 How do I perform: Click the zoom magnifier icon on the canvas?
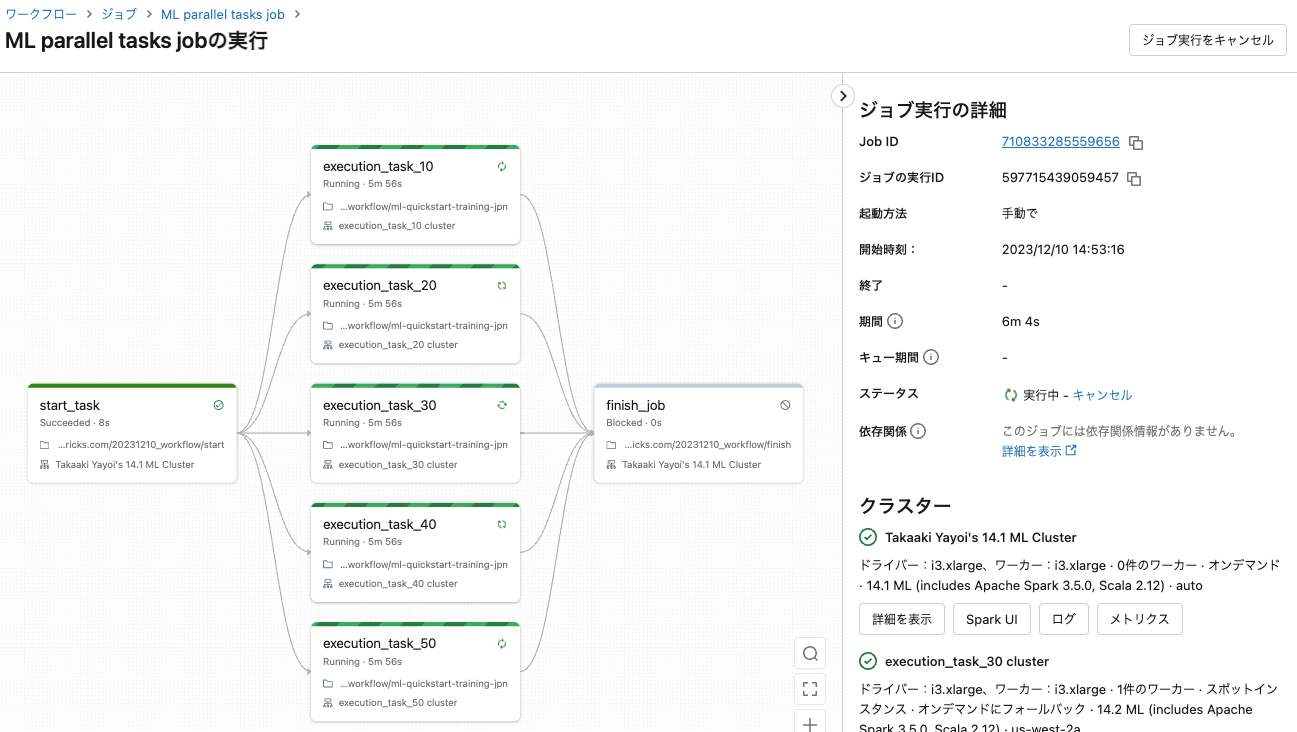(810, 653)
